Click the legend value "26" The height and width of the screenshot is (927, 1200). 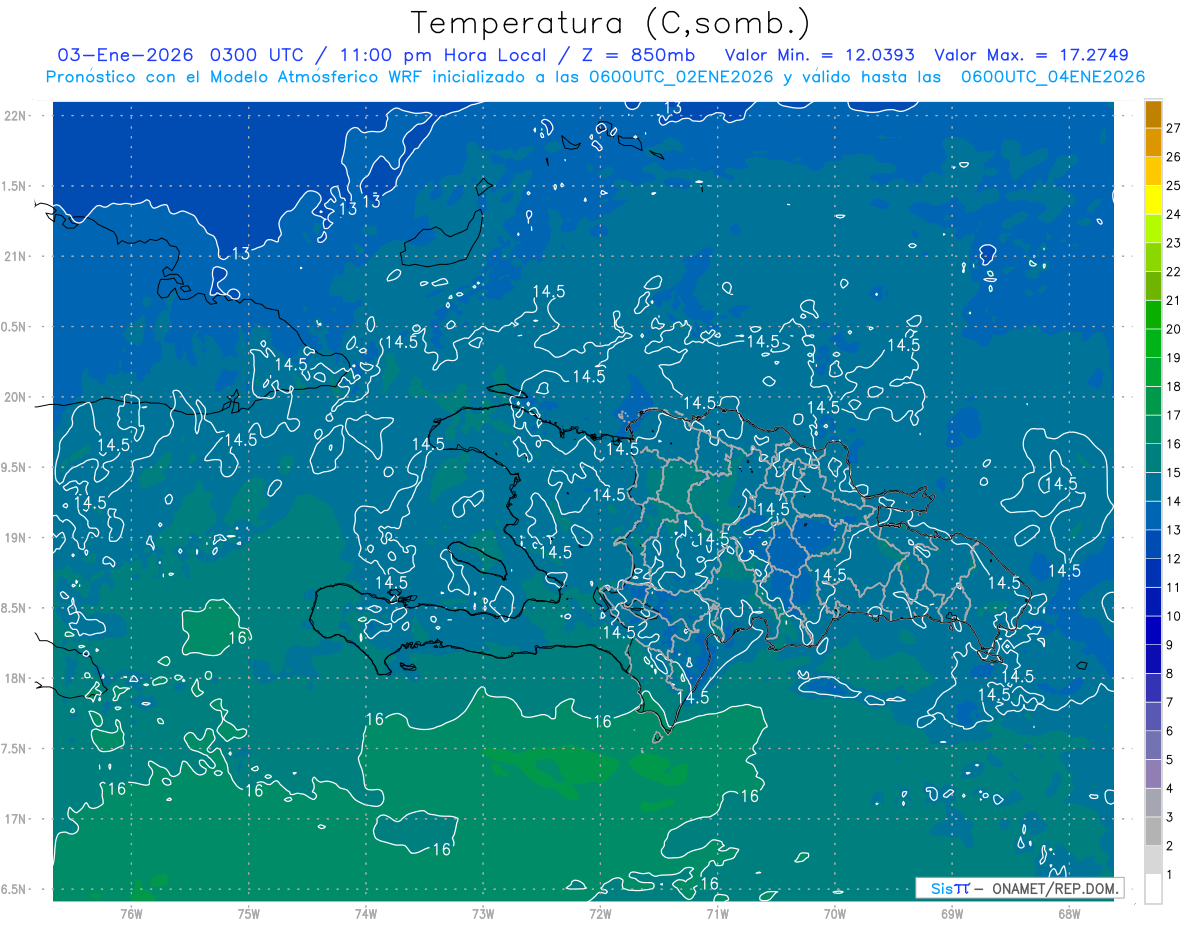(1174, 157)
